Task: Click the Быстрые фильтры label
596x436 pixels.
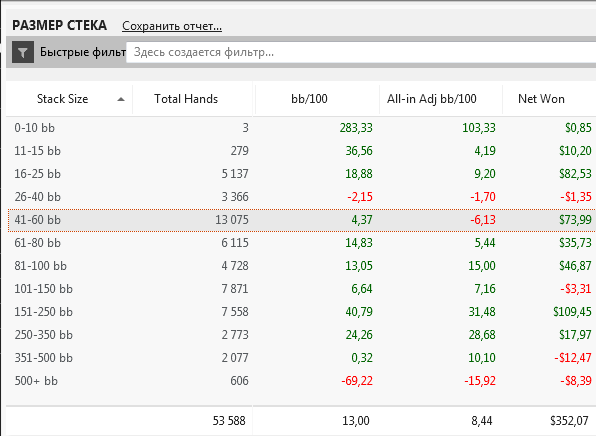Action: [83, 52]
